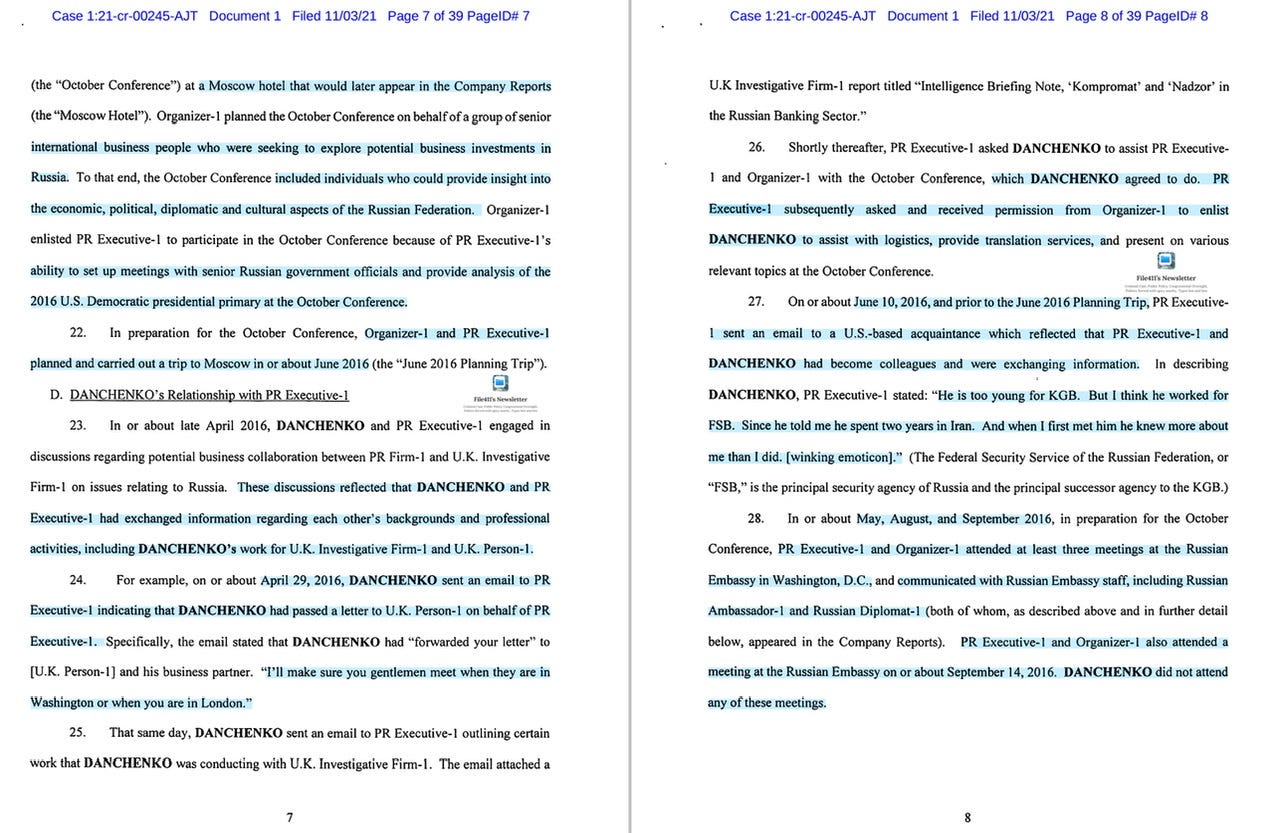Screen dimensions: 1280x833
Task: Click paragraph number 22.
Action: (77, 333)
